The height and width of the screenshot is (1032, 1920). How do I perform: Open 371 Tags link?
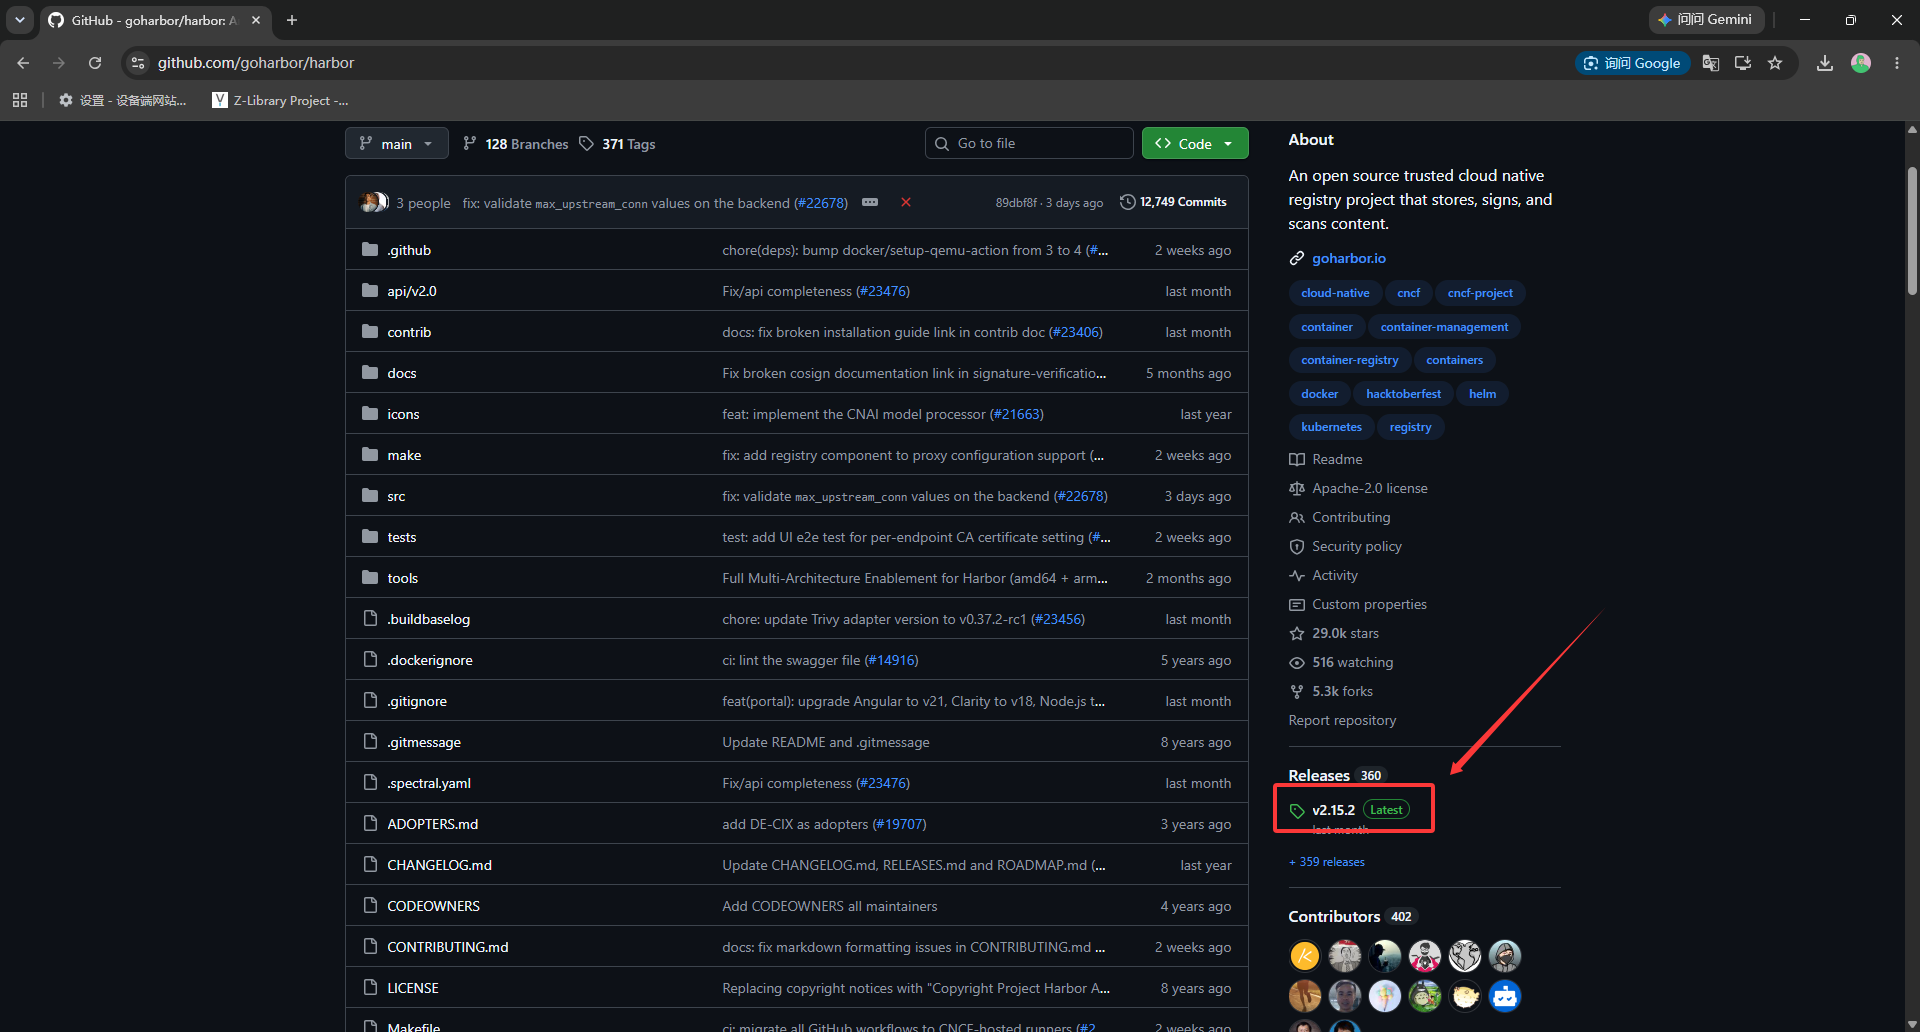[x=617, y=144]
